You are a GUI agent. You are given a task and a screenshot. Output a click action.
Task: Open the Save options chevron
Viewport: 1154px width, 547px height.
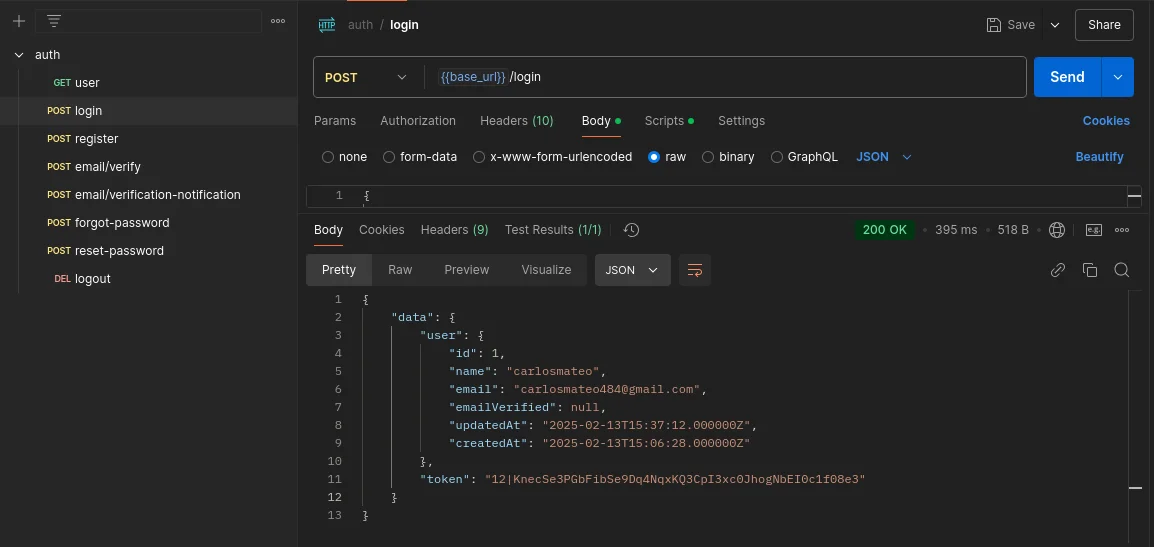1055,25
